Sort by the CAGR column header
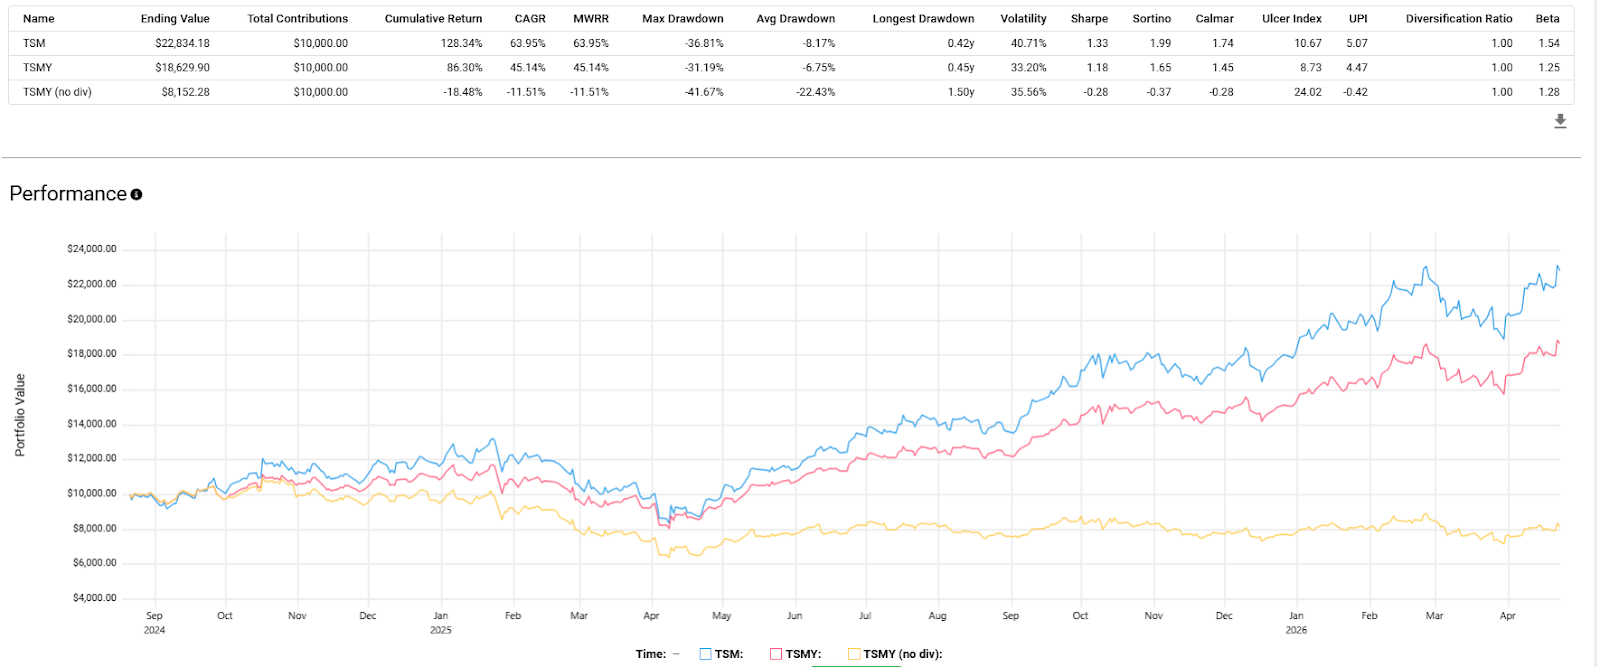 pyautogui.click(x=530, y=19)
